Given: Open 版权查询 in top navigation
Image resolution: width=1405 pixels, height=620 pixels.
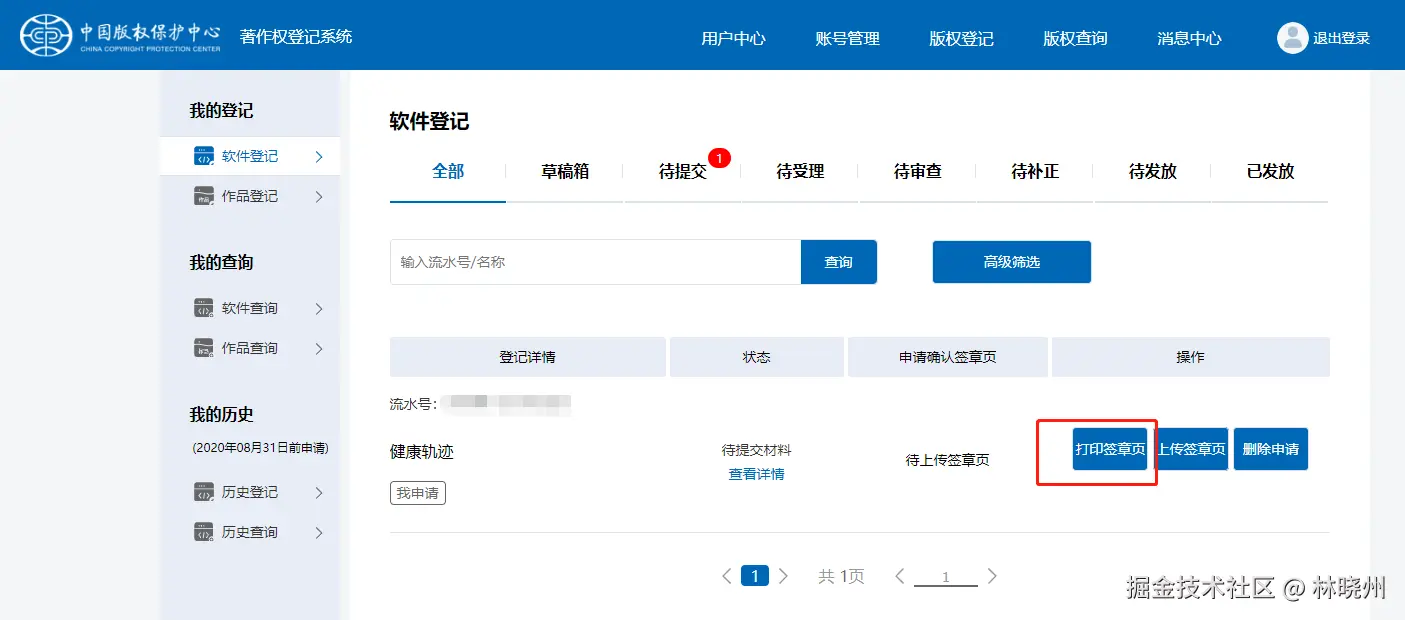Looking at the screenshot, I should click(x=1075, y=39).
